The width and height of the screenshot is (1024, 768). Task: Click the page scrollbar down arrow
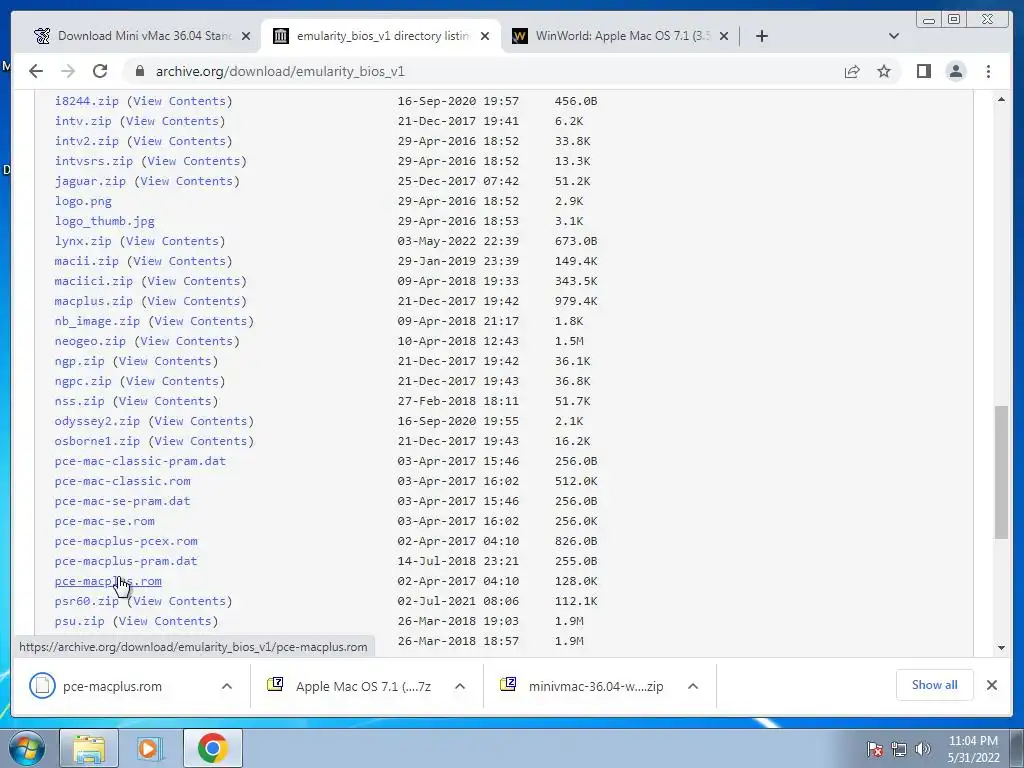[x=1001, y=648]
